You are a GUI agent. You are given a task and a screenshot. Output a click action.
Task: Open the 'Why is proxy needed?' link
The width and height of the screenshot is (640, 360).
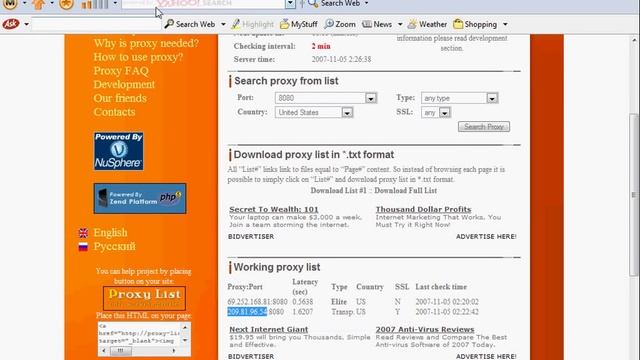[146, 43]
